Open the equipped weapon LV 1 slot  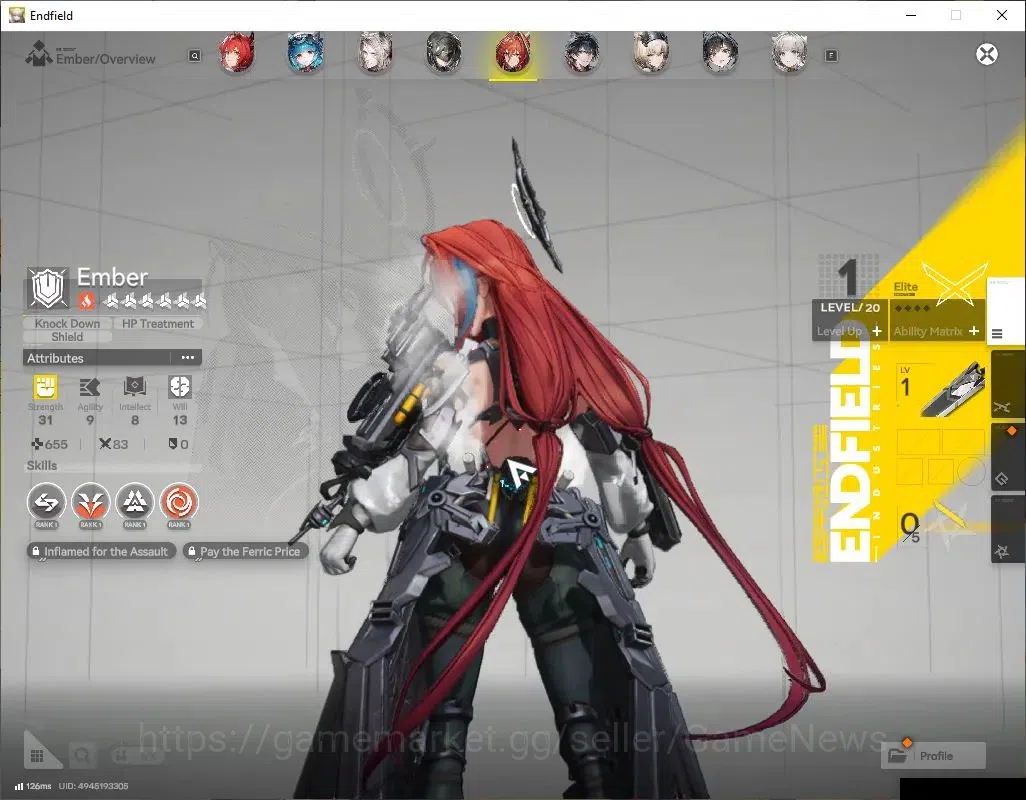[940, 391]
